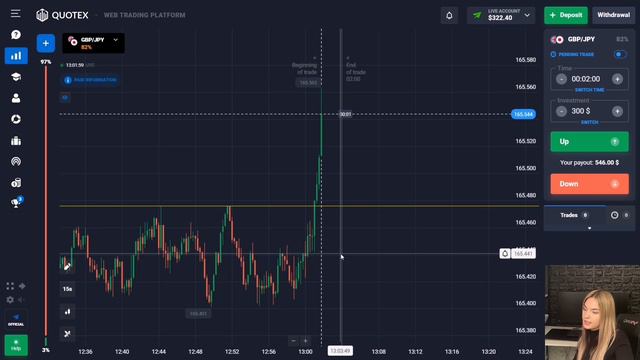
Task: Toggle the sound speaker icon
Action: coord(22,300)
